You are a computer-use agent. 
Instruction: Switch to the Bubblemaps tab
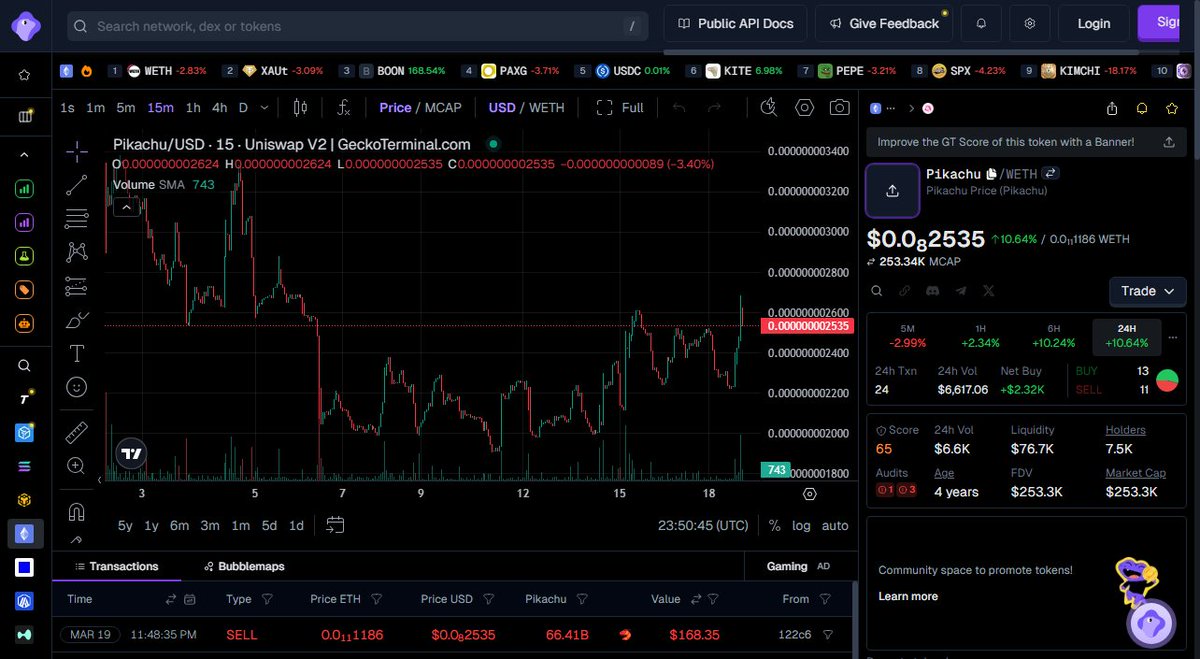244,566
